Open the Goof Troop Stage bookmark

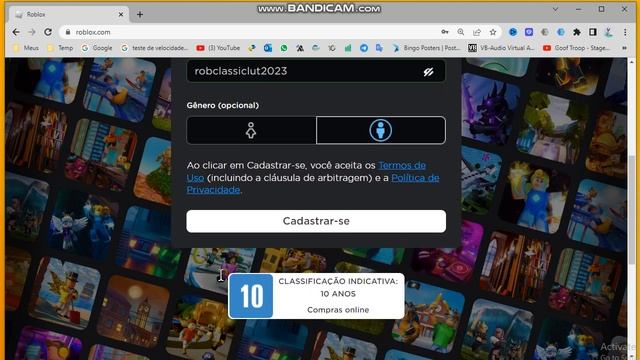pyautogui.click(x=576, y=48)
